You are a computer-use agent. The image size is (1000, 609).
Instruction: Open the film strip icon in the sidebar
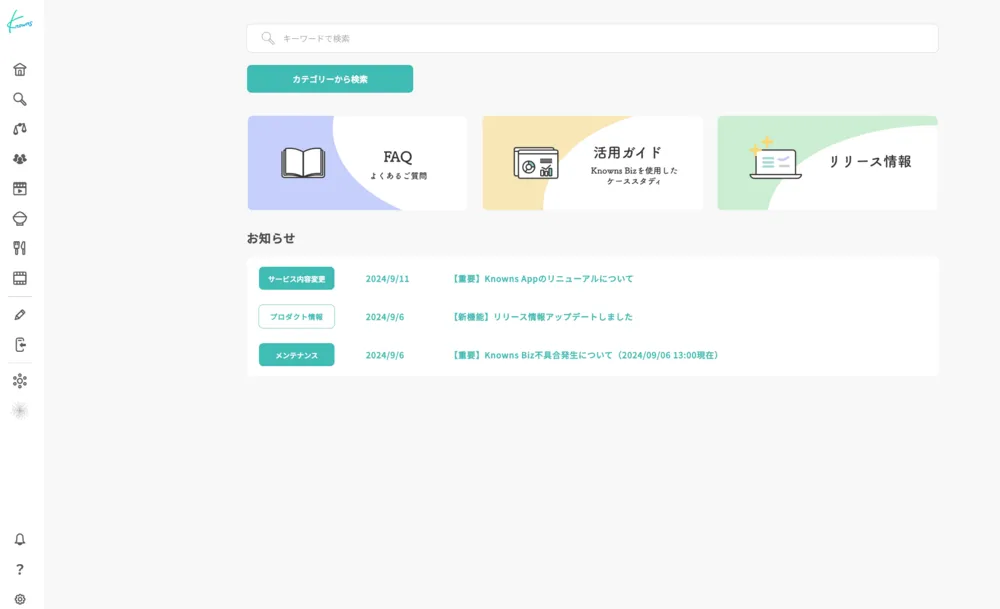tap(20, 278)
